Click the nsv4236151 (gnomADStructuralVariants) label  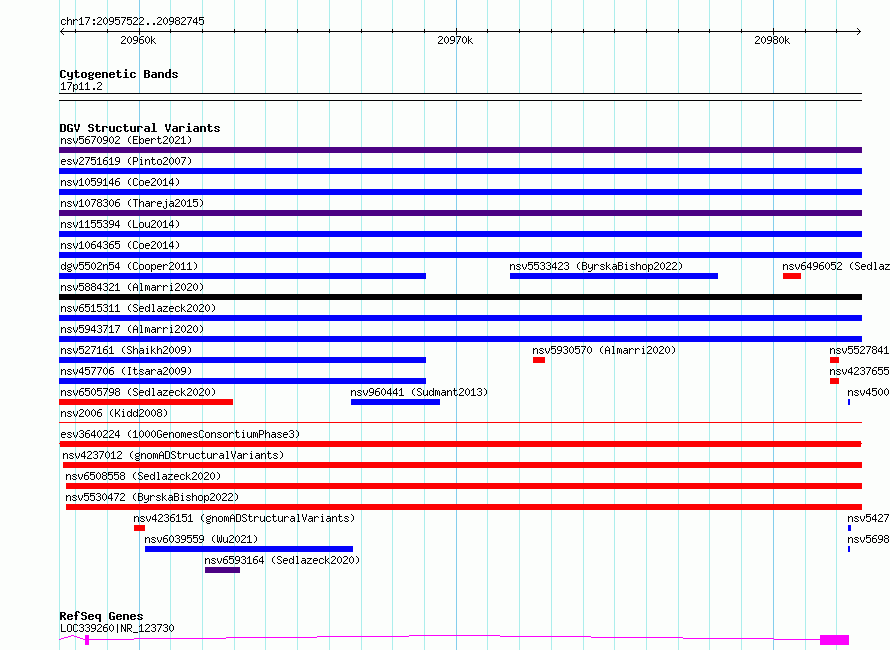244,518
